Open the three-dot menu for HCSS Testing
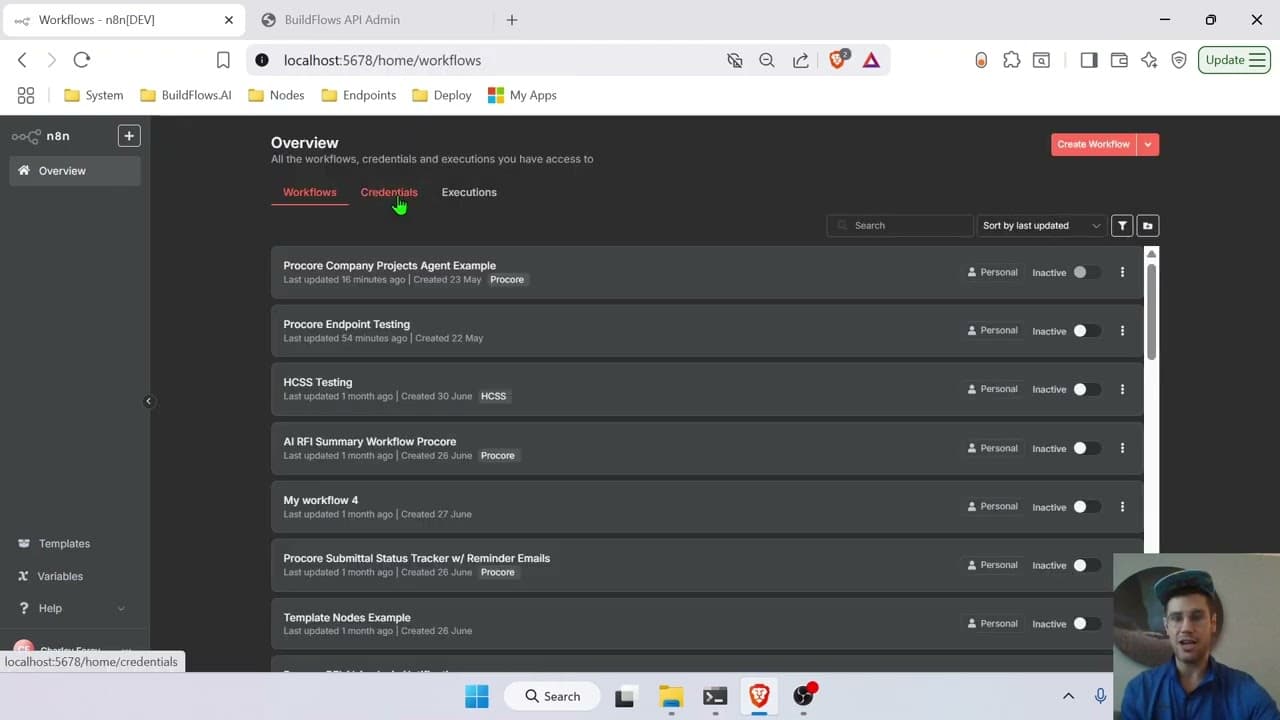Image resolution: width=1280 pixels, height=720 pixels. coord(1122,389)
